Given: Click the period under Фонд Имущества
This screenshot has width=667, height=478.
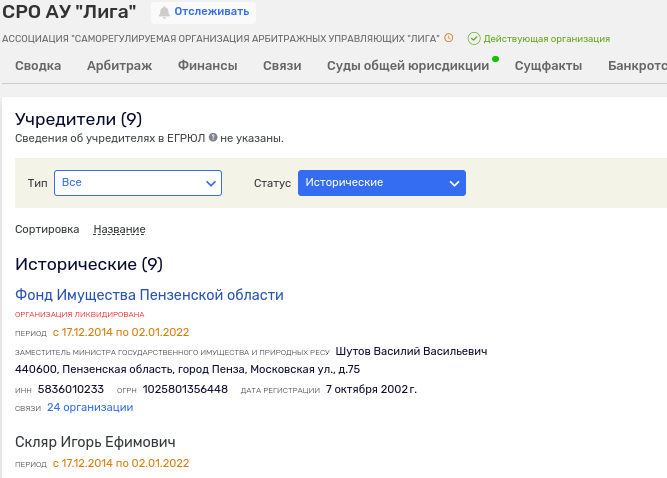Looking at the screenshot, I should [x=121, y=332].
